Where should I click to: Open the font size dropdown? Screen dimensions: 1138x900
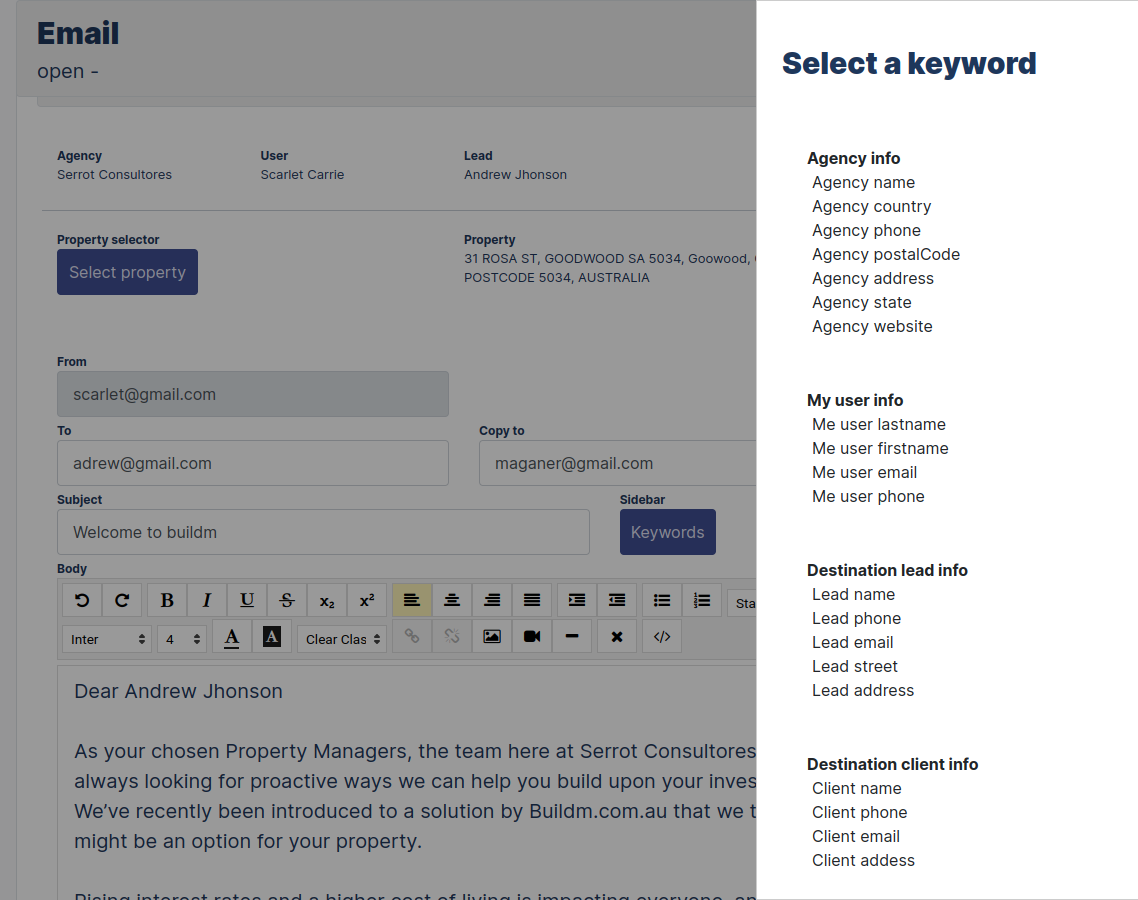click(182, 636)
